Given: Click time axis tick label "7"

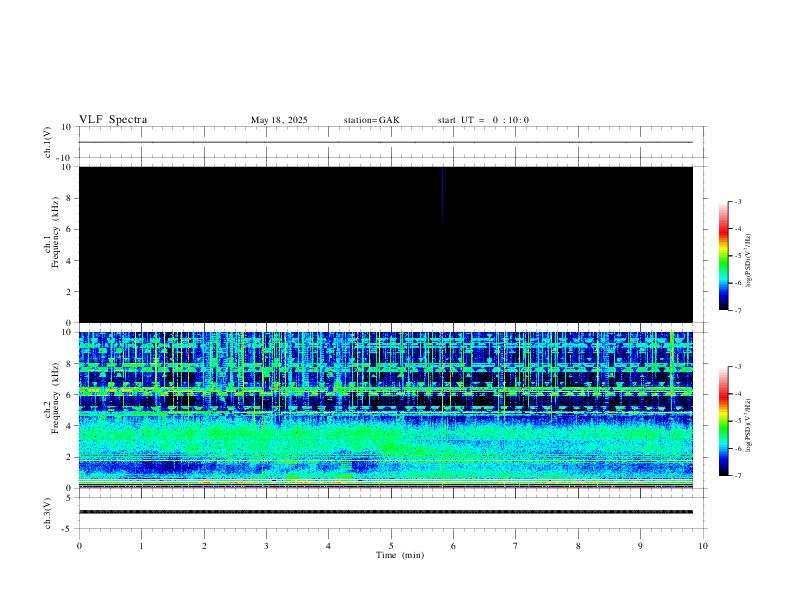Looking at the screenshot, I should [516, 546].
